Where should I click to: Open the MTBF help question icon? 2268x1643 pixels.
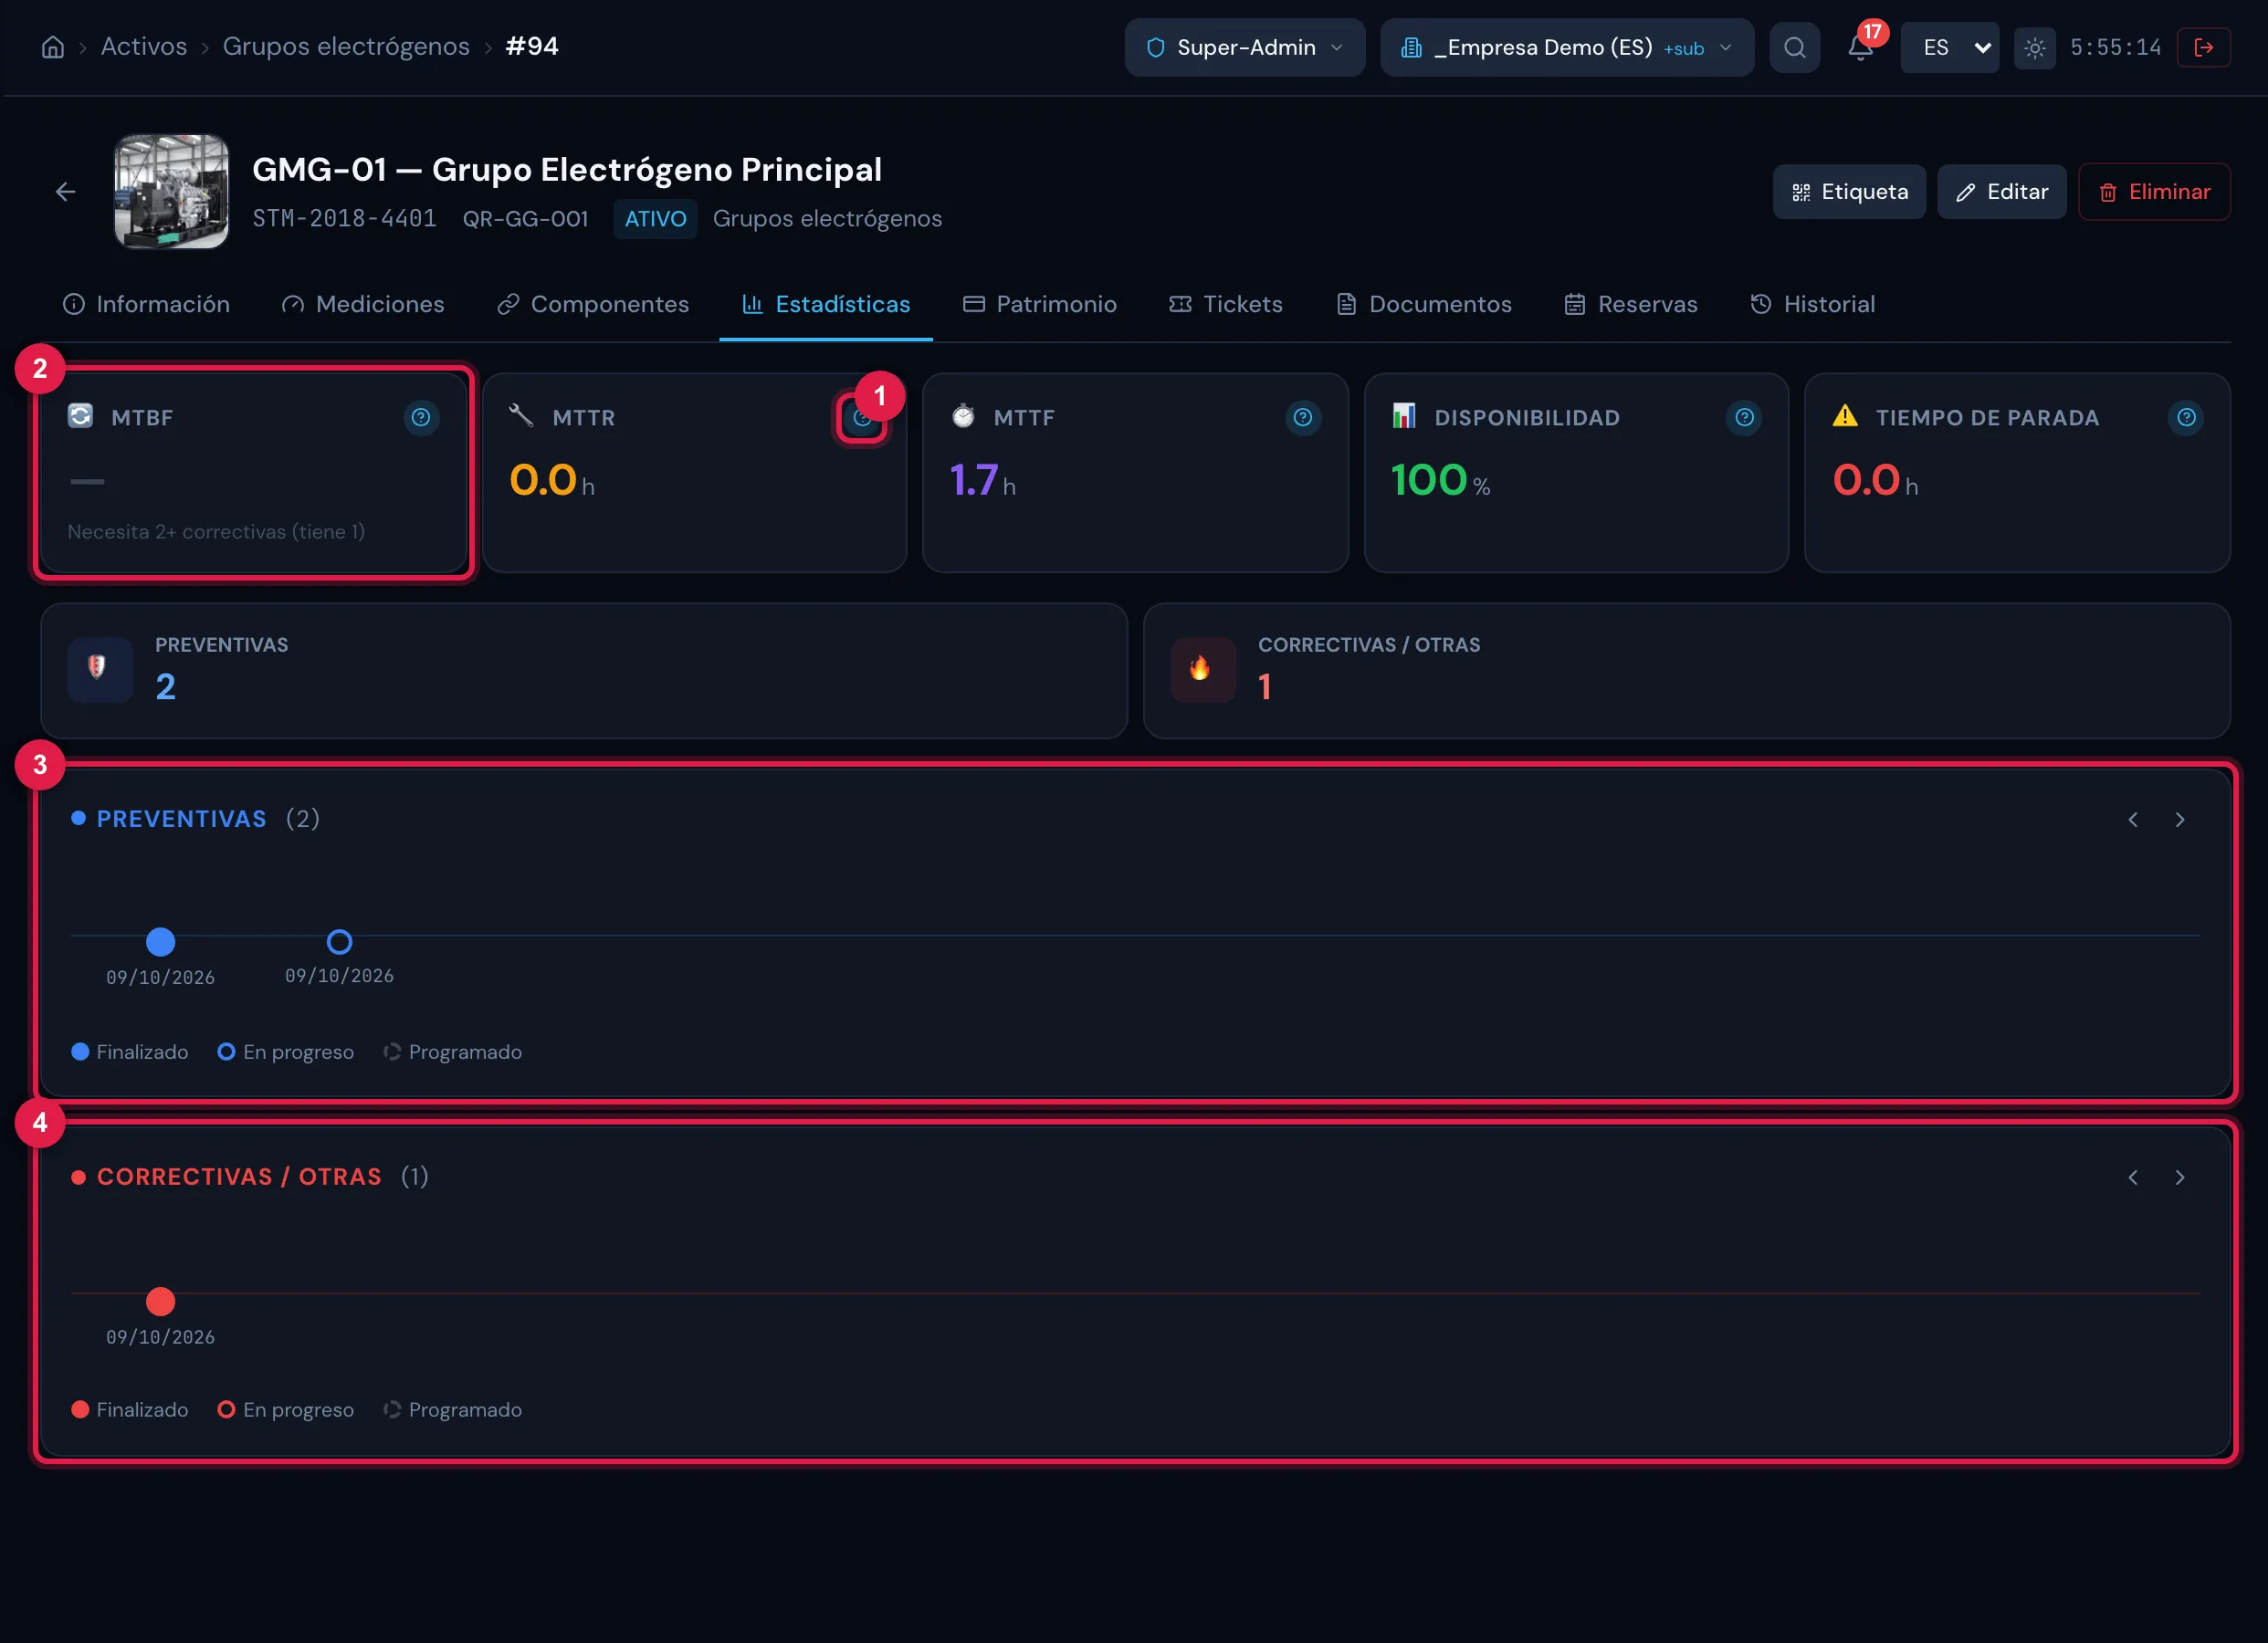(421, 418)
